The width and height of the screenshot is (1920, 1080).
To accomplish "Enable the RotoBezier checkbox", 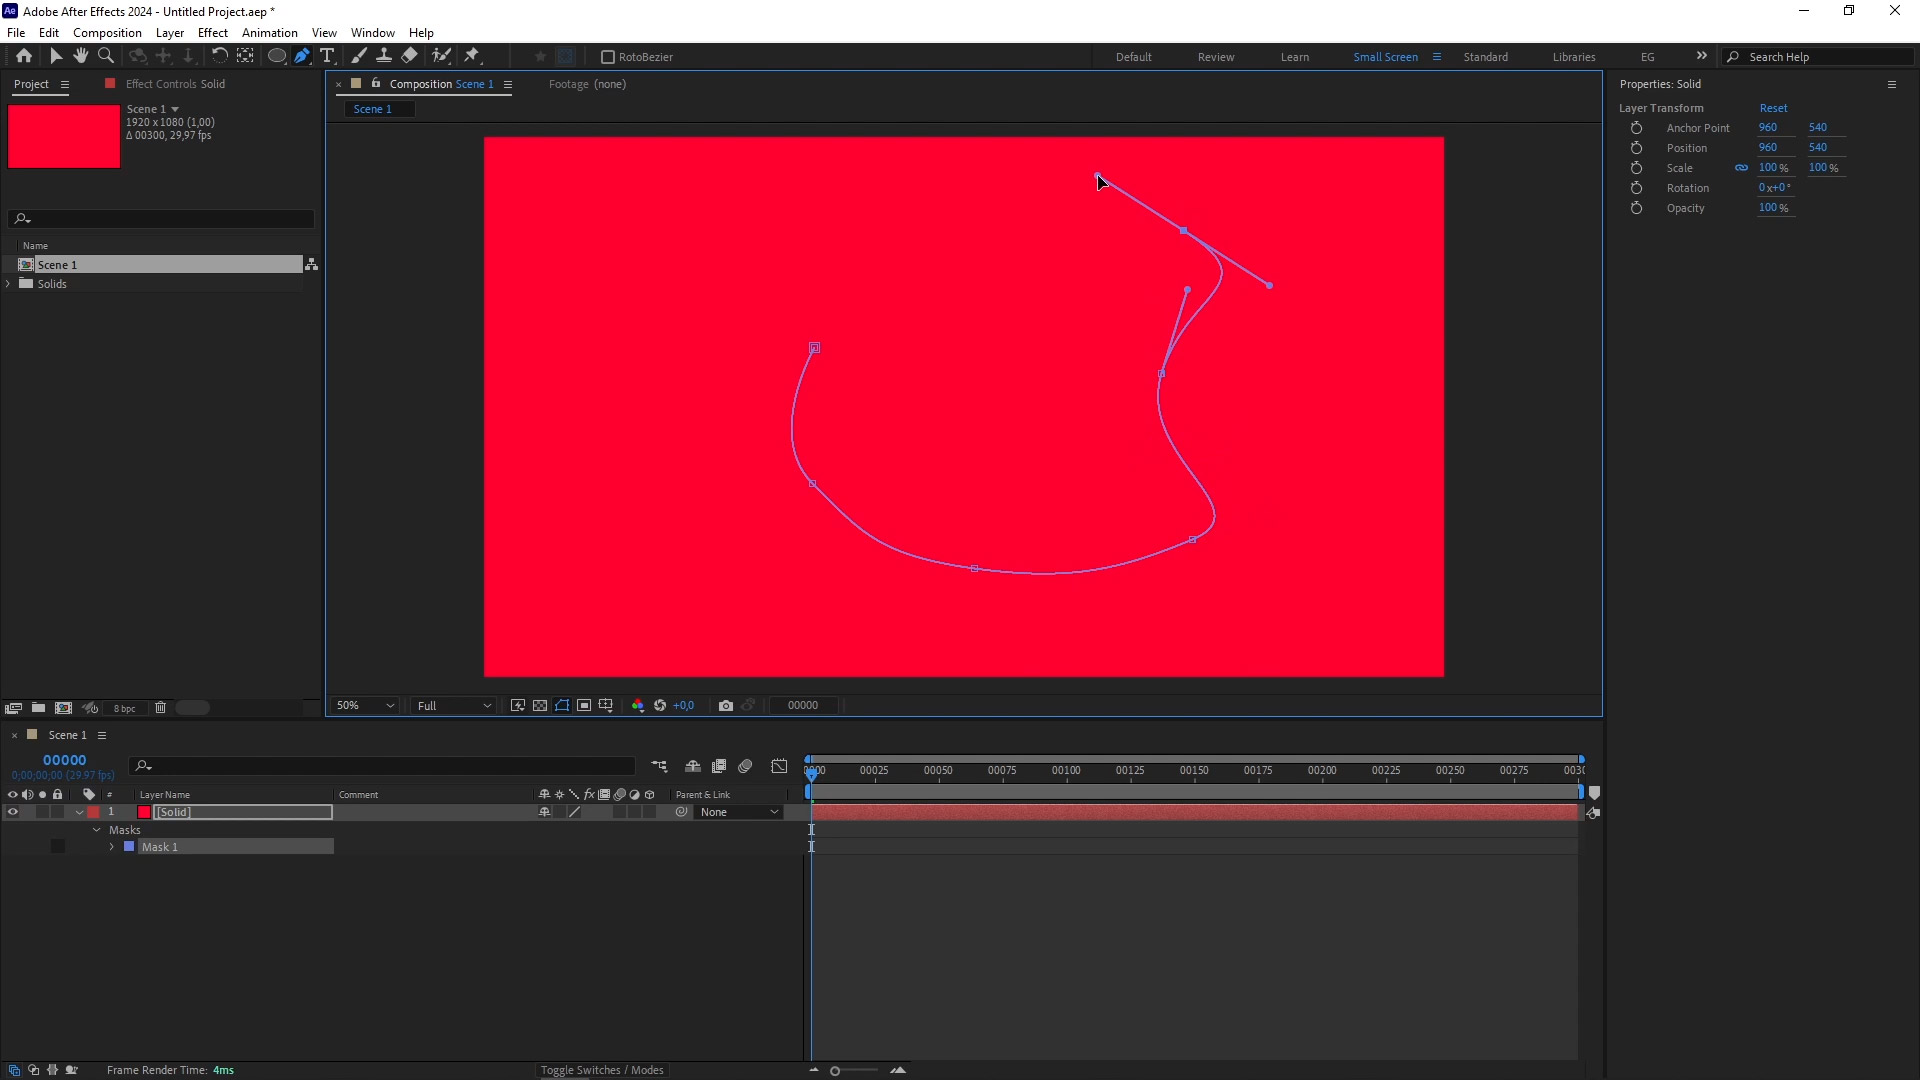I will [x=607, y=57].
